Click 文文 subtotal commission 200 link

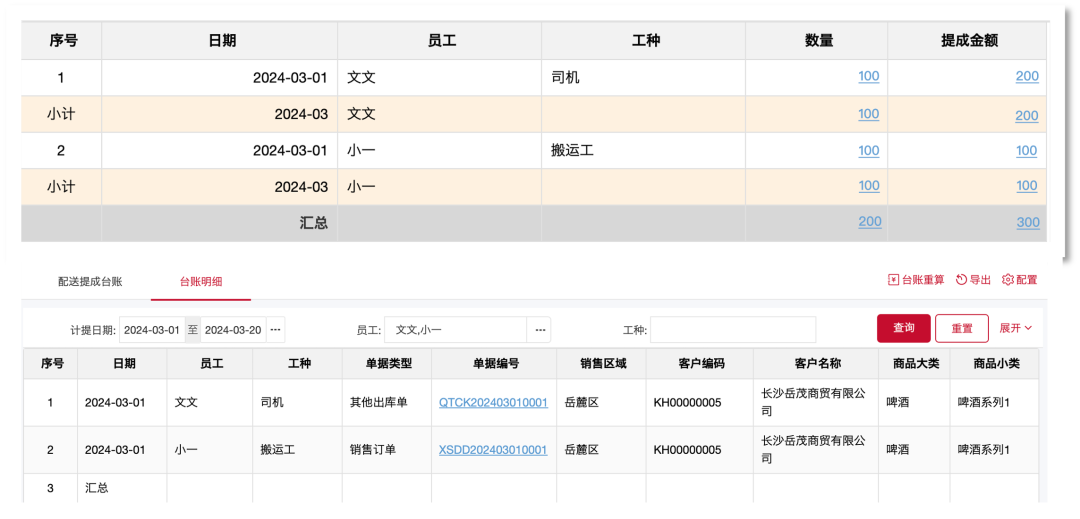[x=1027, y=116]
